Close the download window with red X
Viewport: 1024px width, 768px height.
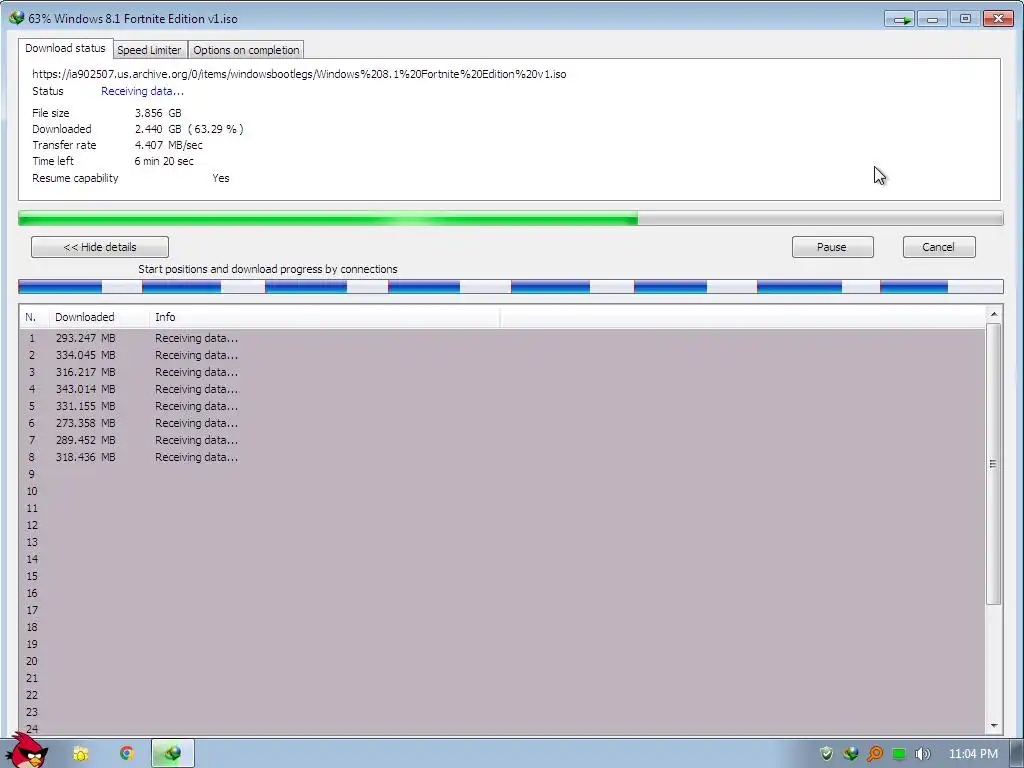click(998, 19)
